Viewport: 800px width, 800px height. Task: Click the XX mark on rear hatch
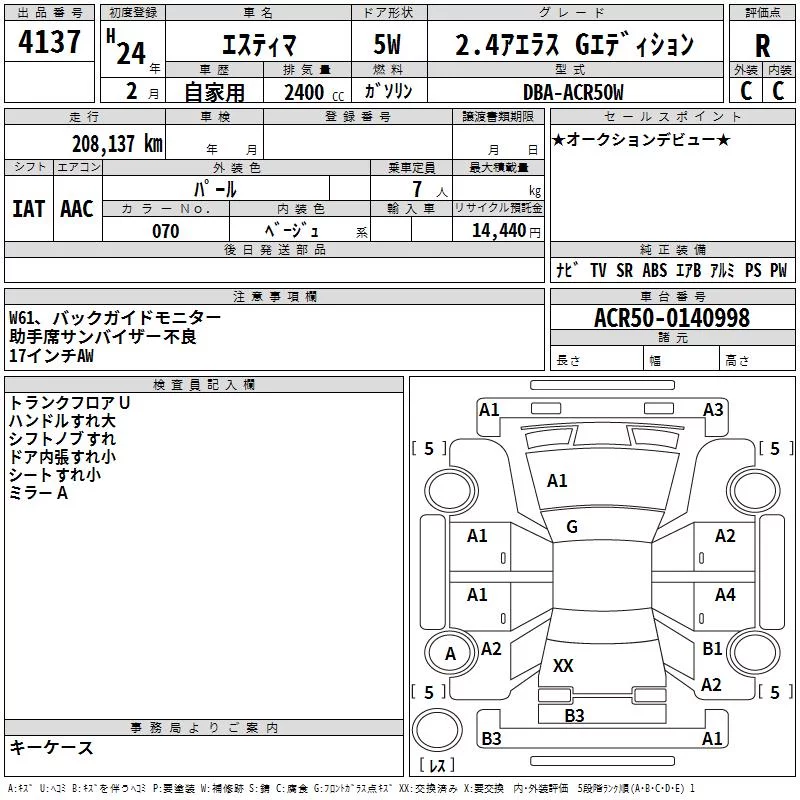(563, 665)
